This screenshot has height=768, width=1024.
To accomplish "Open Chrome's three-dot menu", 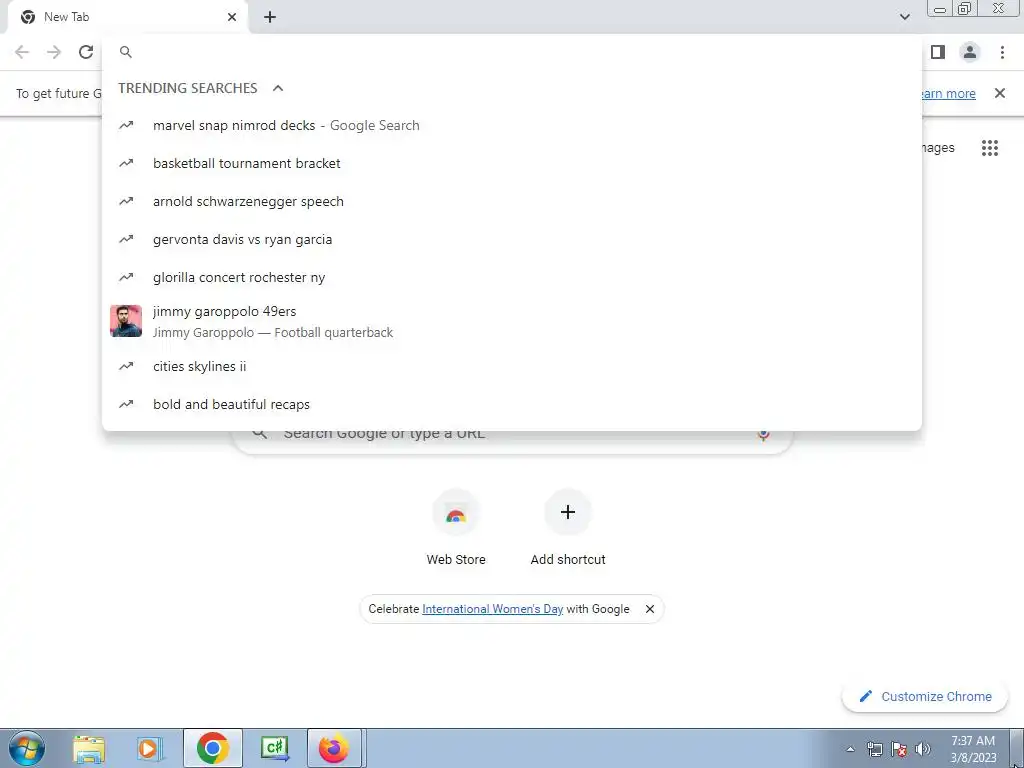I will [1002, 52].
